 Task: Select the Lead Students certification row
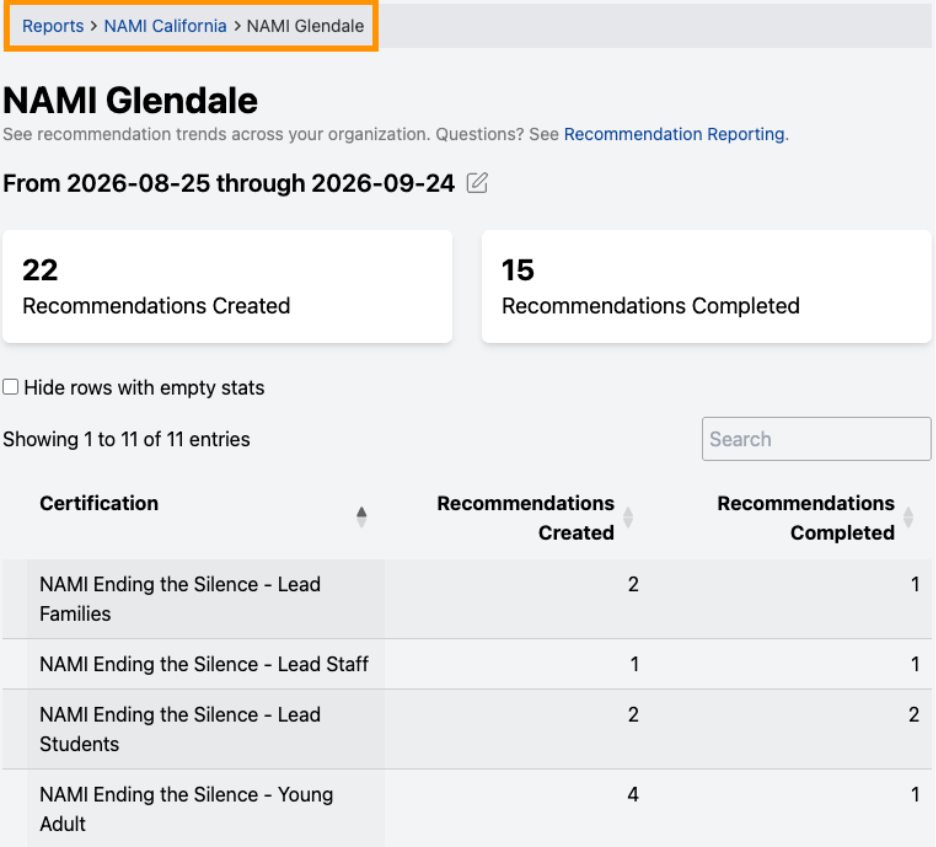[467, 729]
